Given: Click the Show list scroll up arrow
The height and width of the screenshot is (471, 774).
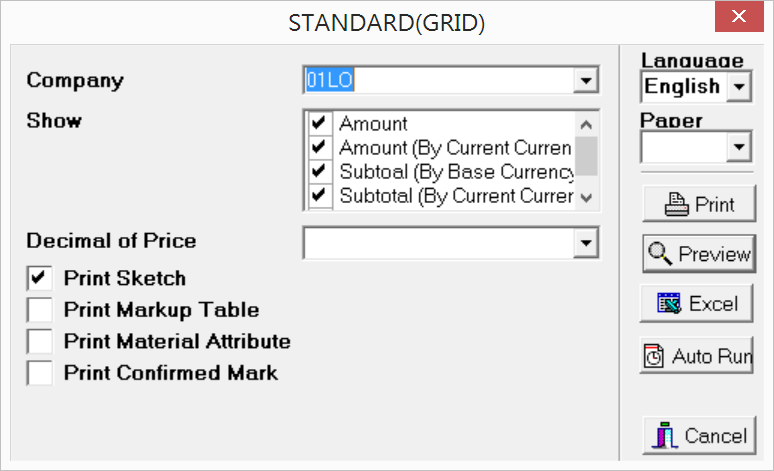Looking at the screenshot, I should click(x=586, y=124).
